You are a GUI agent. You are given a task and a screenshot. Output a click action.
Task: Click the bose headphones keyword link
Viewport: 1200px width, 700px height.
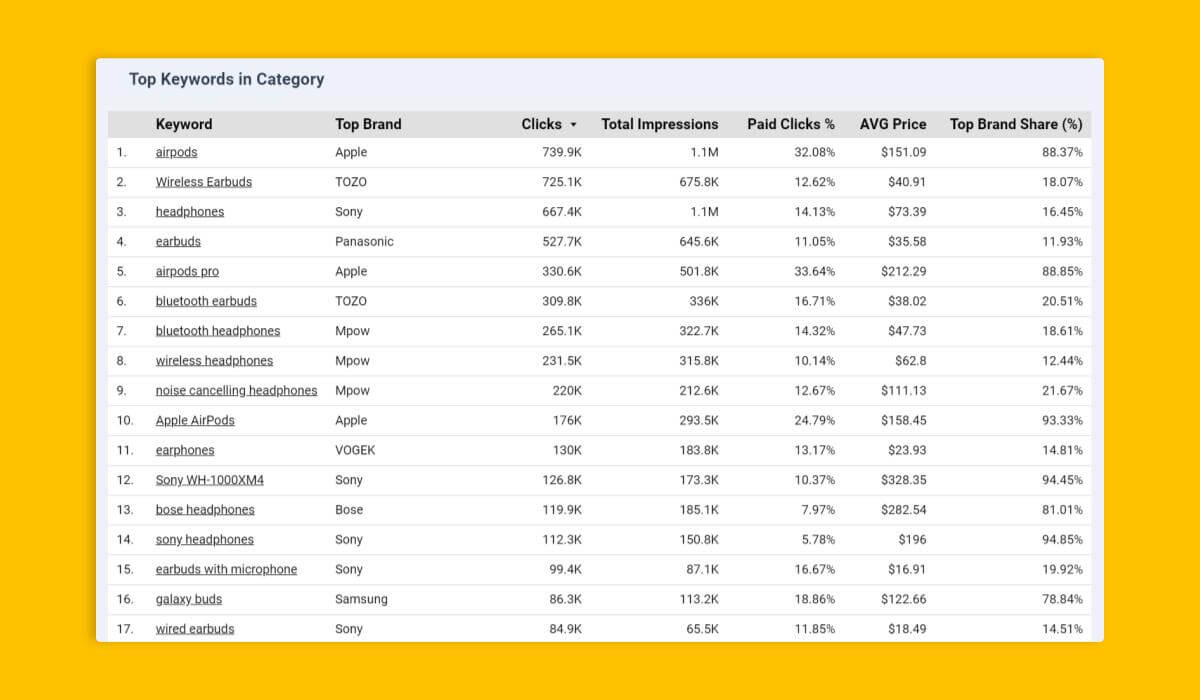[205, 510]
